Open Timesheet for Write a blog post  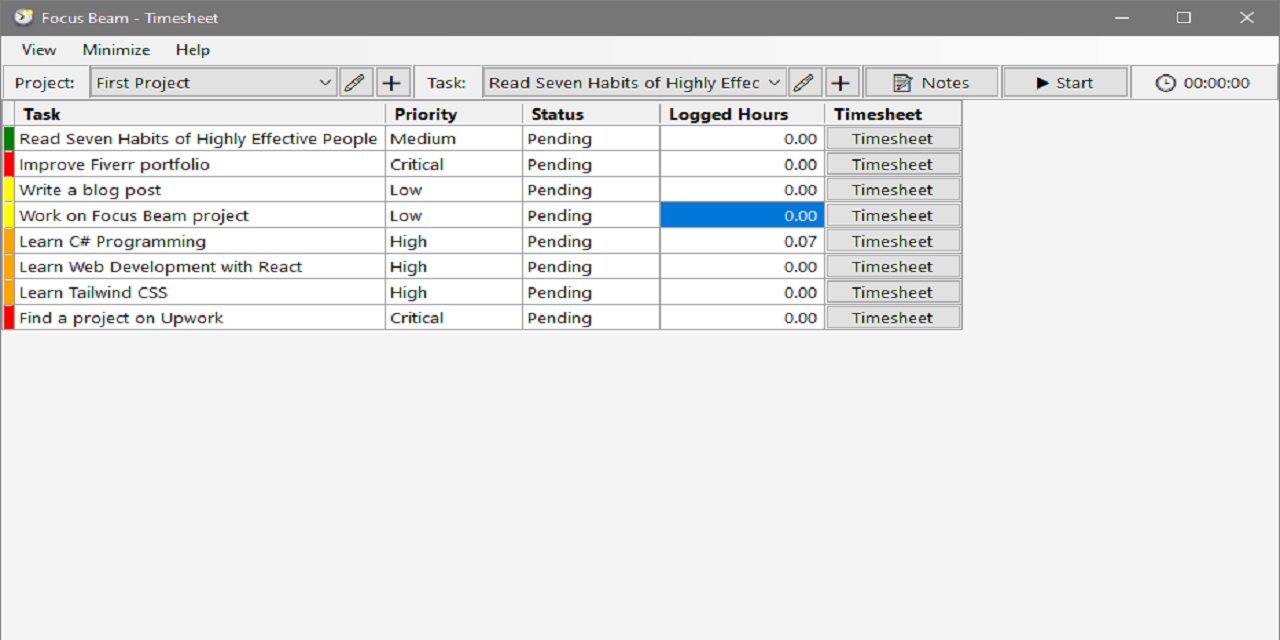point(893,190)
